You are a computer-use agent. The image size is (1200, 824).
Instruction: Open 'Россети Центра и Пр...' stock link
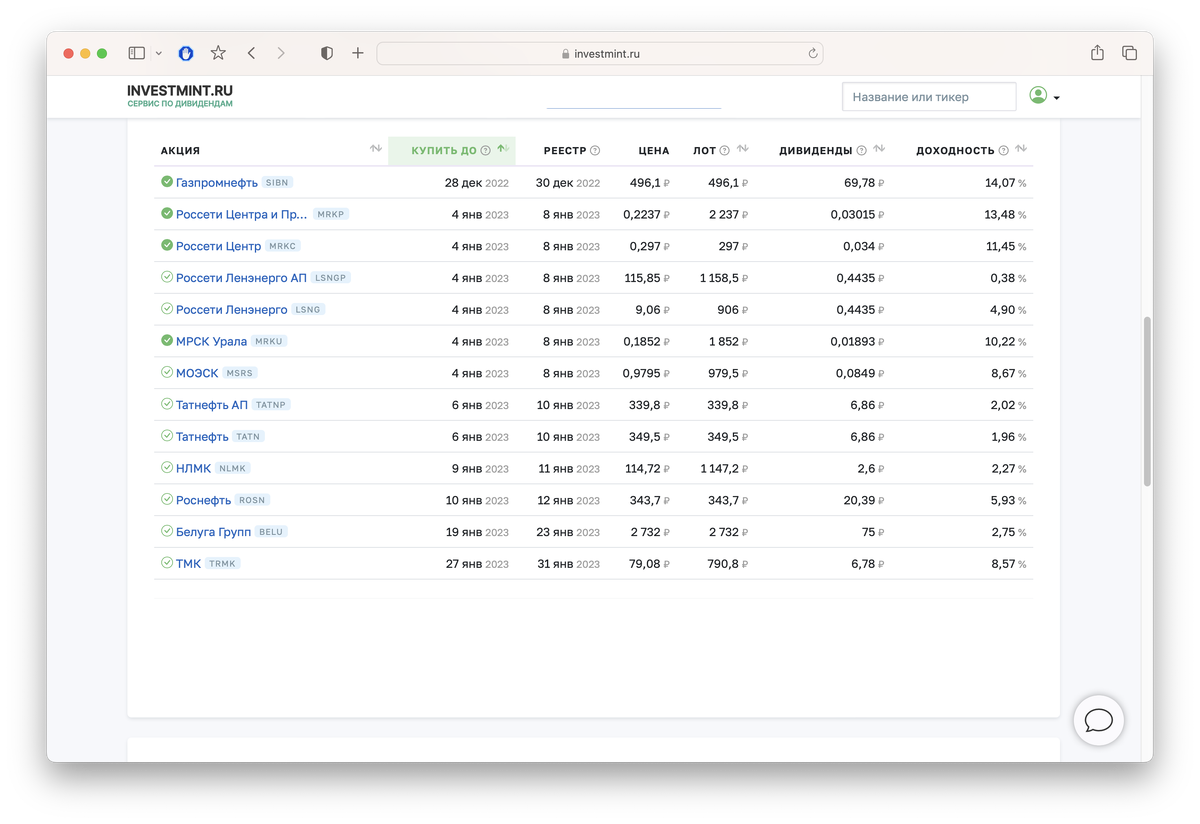[242, 215]
